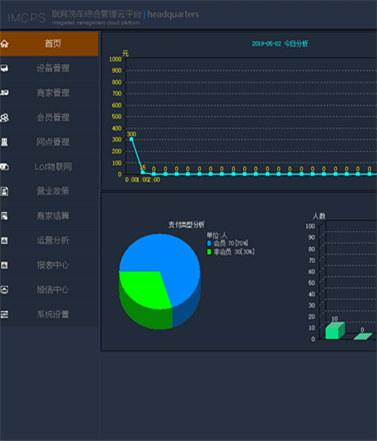
Task: Click the device icon beside 设备管理
Action: pyautogui.click(x=5, y=68)
